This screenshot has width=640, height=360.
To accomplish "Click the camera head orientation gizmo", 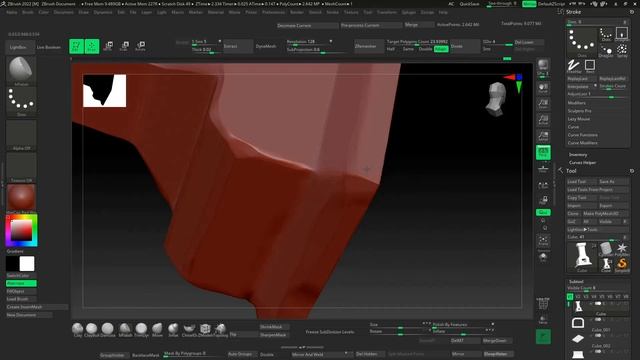I will point(496,99).
